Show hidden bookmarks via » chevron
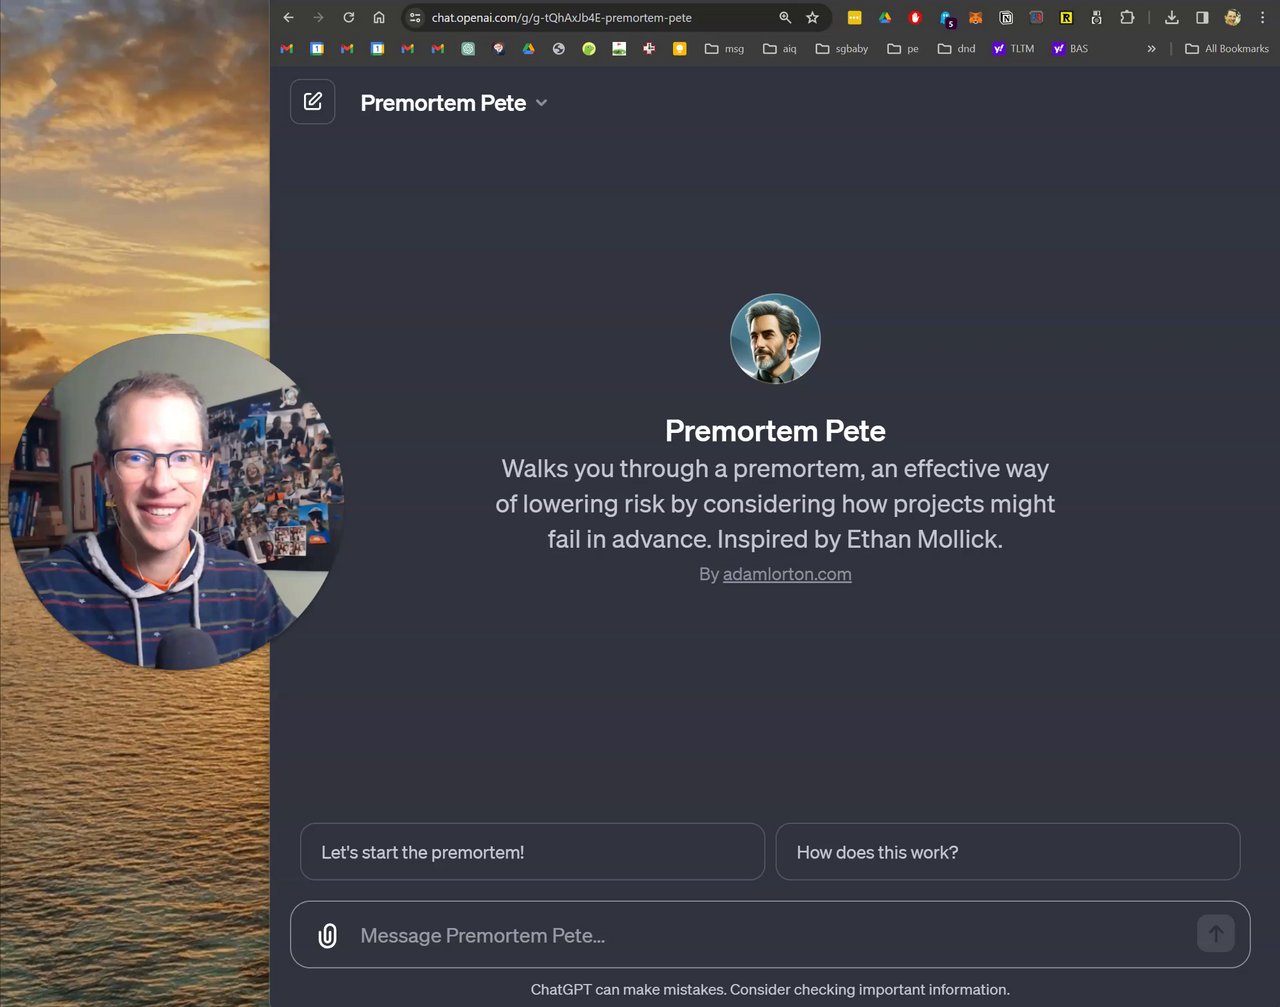This screenshot has height=1007, width=1280. 1151,48
